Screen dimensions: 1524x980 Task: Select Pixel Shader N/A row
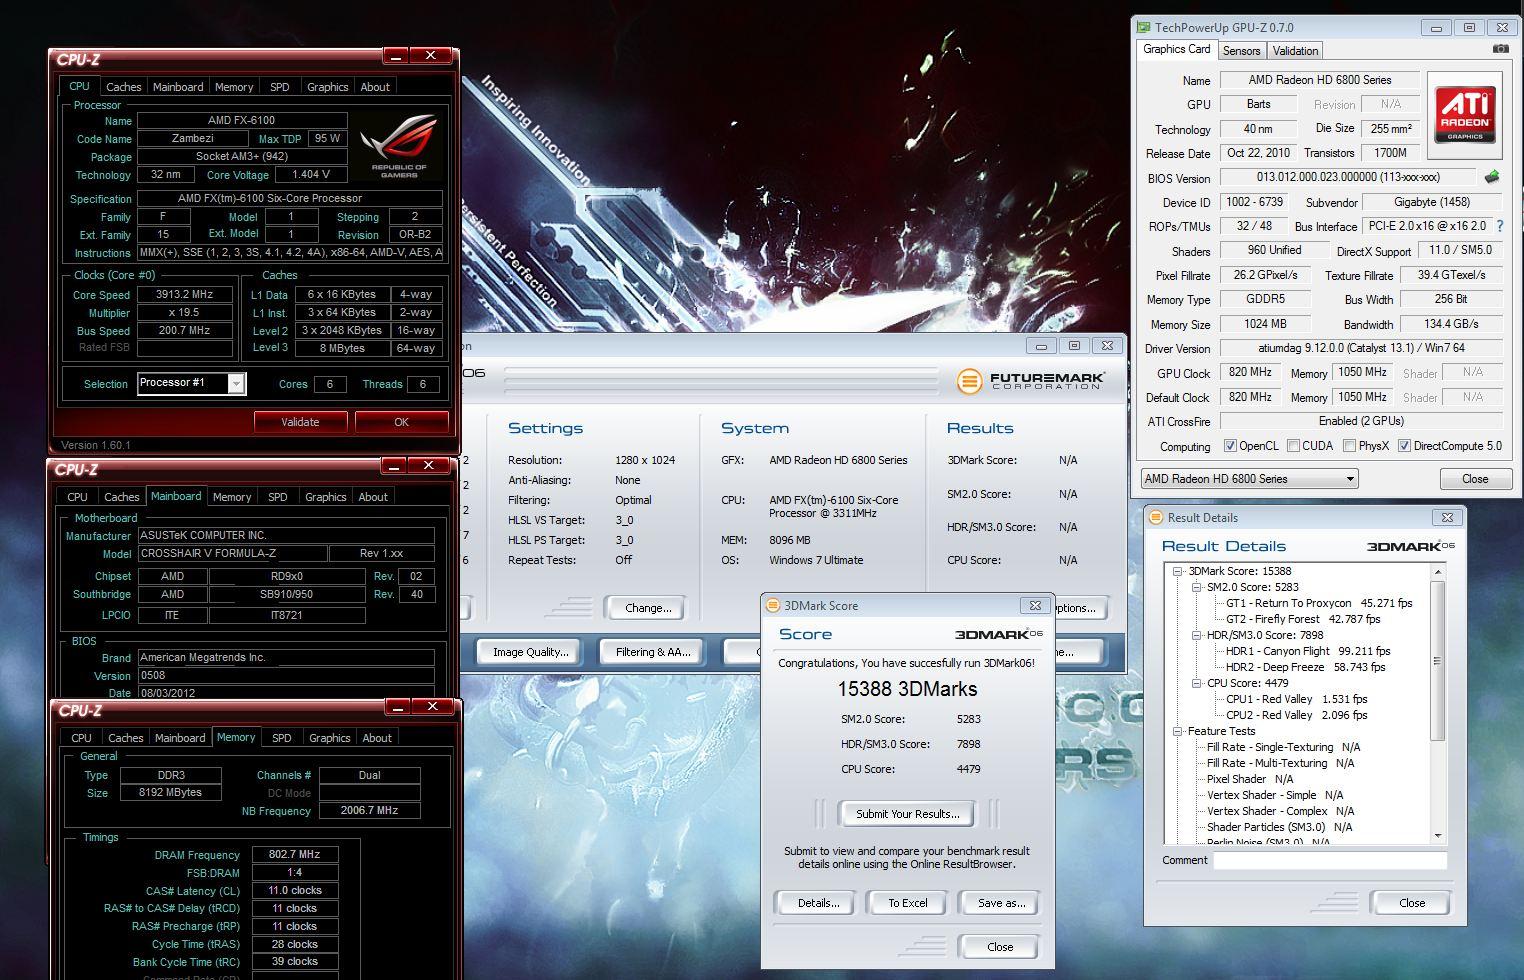click(x=1250, y=779)
